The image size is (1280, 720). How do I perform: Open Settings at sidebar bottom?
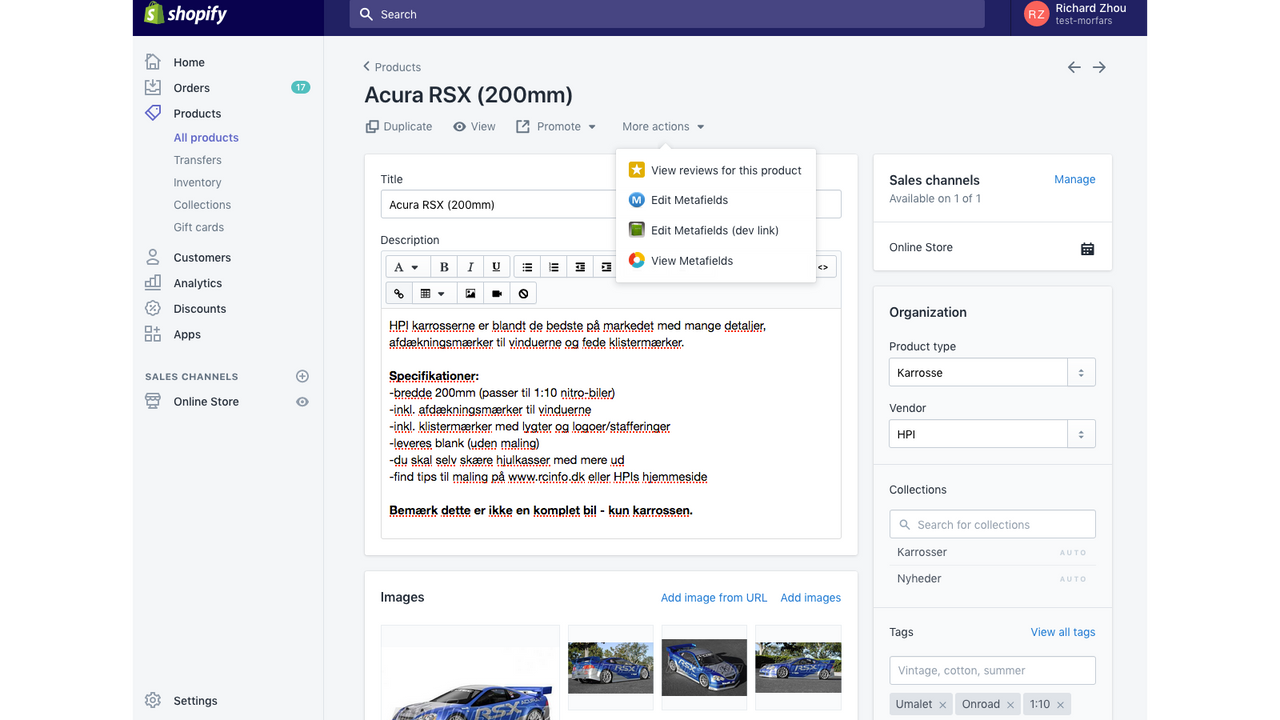click(x=195, y=701)
